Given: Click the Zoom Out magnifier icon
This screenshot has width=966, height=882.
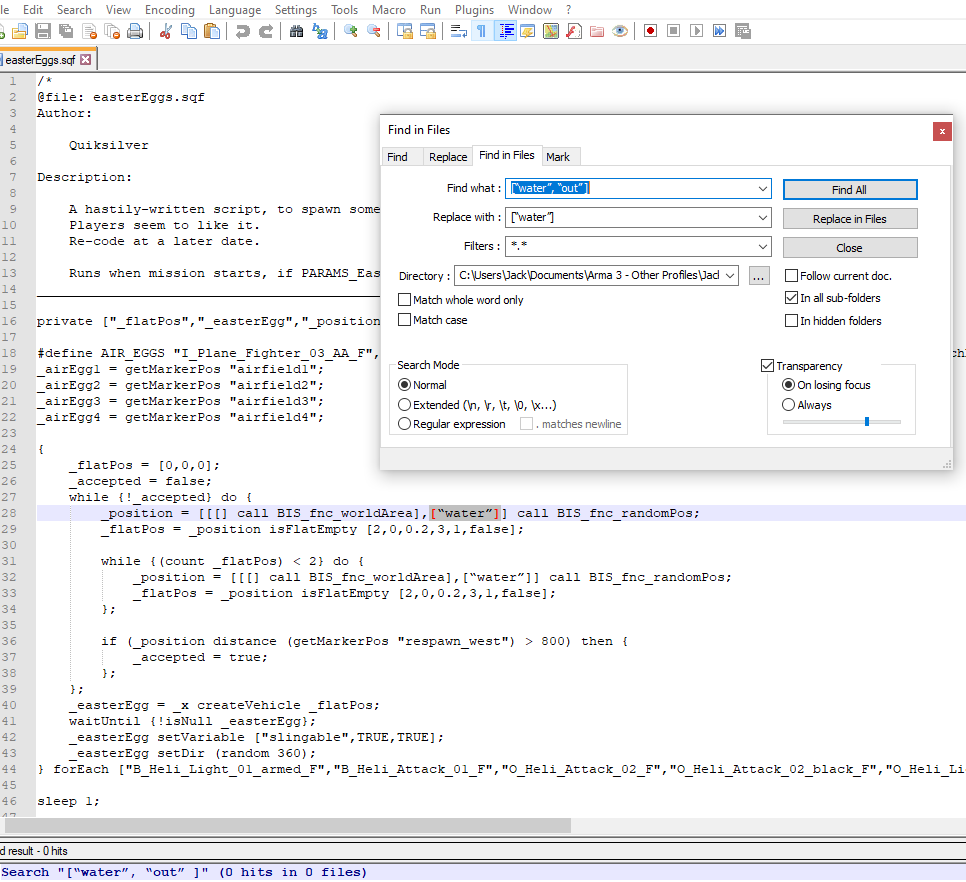Looking at the screenshot, I should point(373,31).
